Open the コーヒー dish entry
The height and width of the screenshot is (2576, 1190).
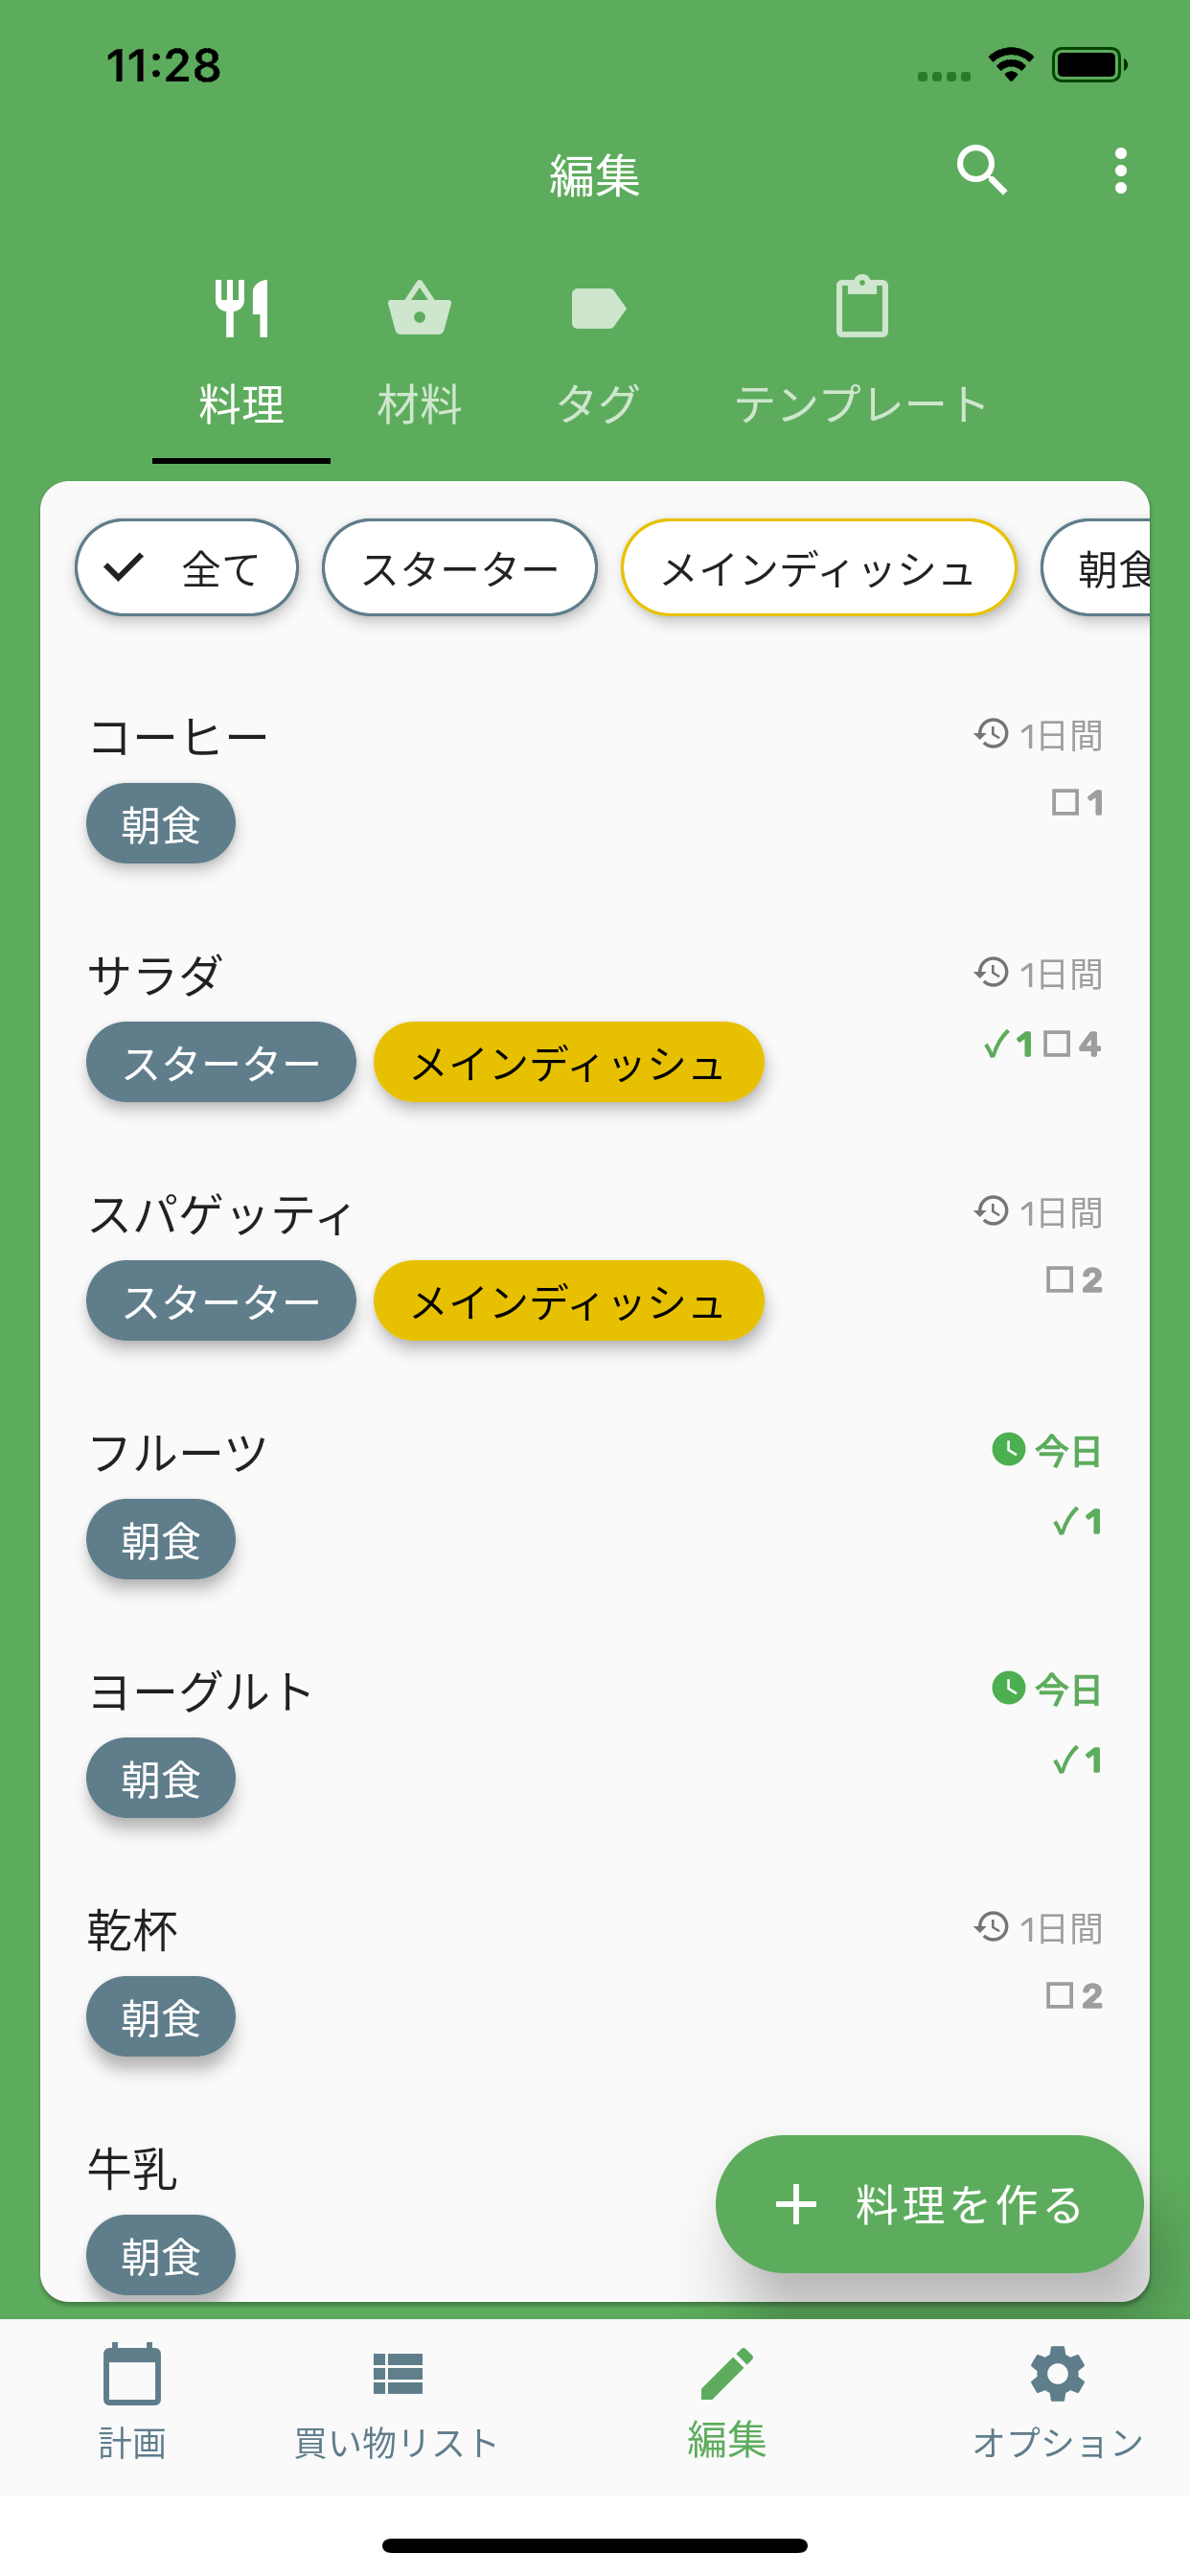(x=180, y=738)
